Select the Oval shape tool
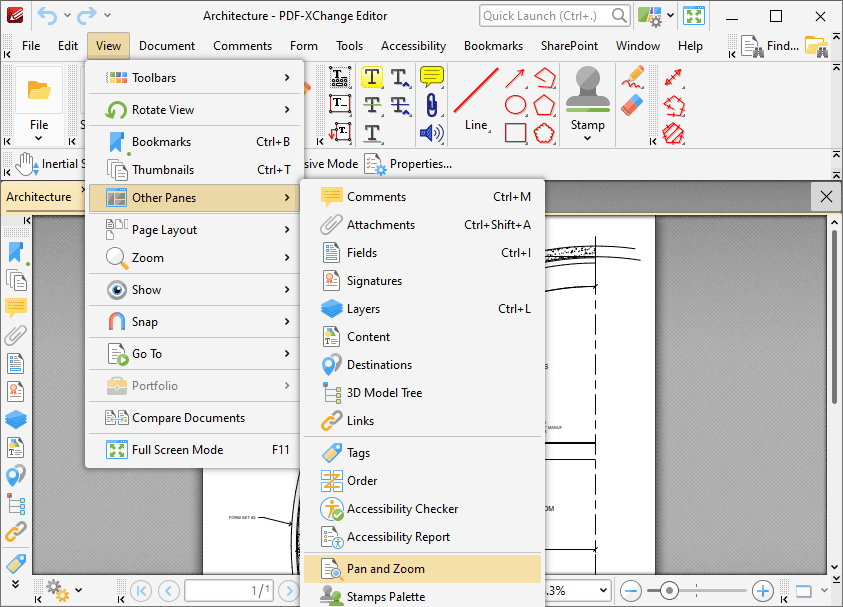This screenshot has width=843, height=607. pyautogui.click(x=516, y=105)
